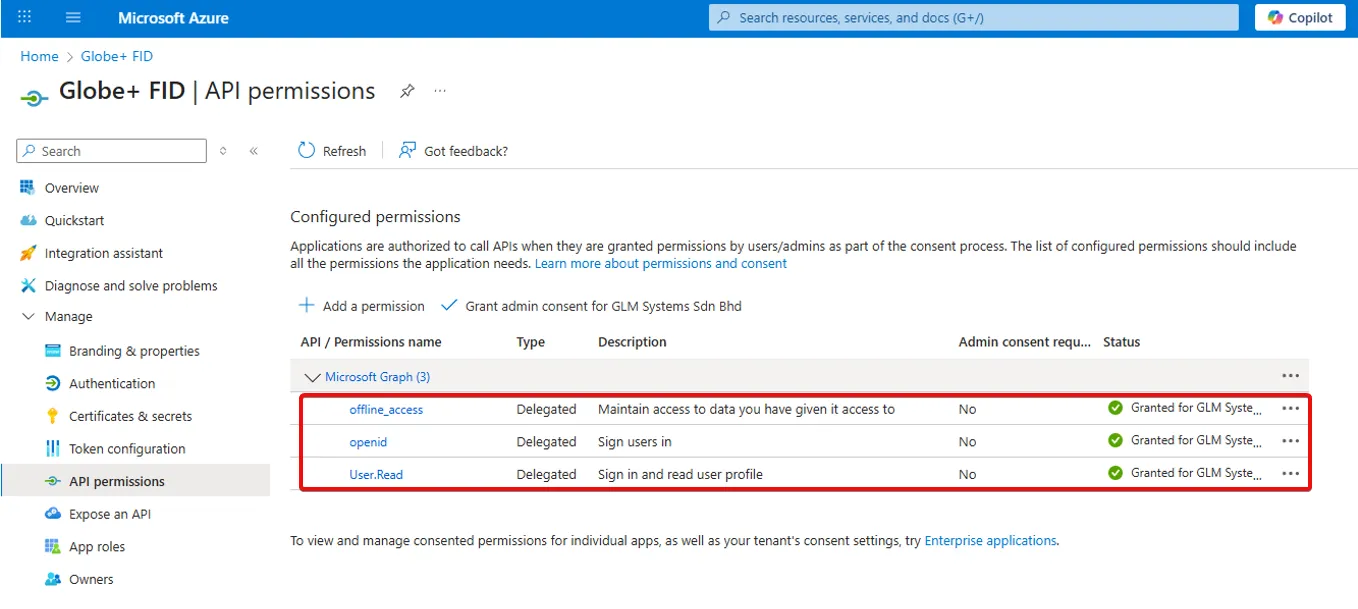Grant admin consent for GLM Systems Sdn Bhd
Image resolution: width=1358 pixels, height=609 pixels.
coord(592,306)
